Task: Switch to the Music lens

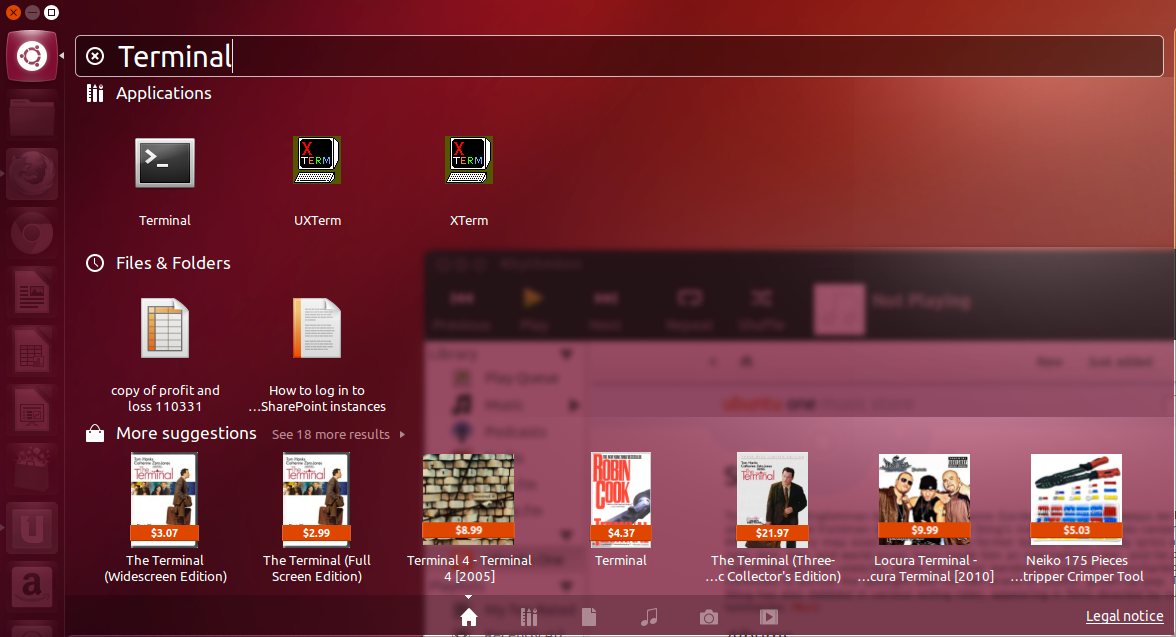Action: [649, 617]
